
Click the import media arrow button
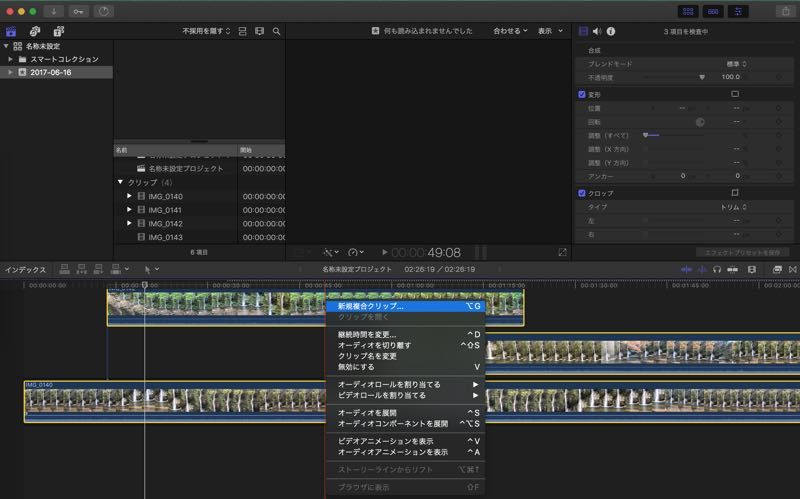coord(53,11)
